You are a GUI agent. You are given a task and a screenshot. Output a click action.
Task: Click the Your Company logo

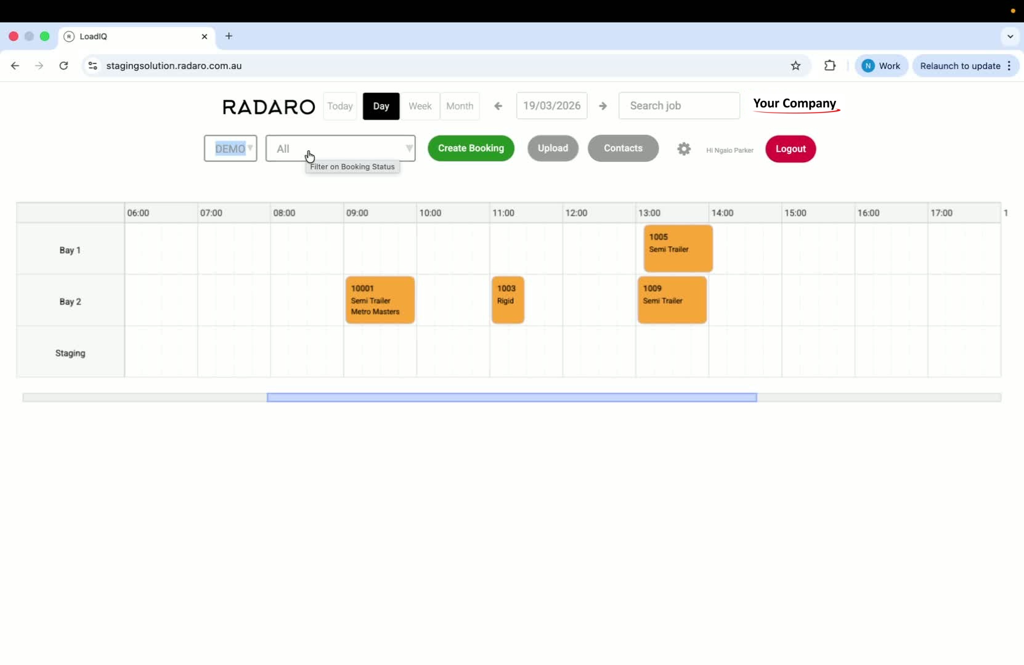tap(795, 105)
